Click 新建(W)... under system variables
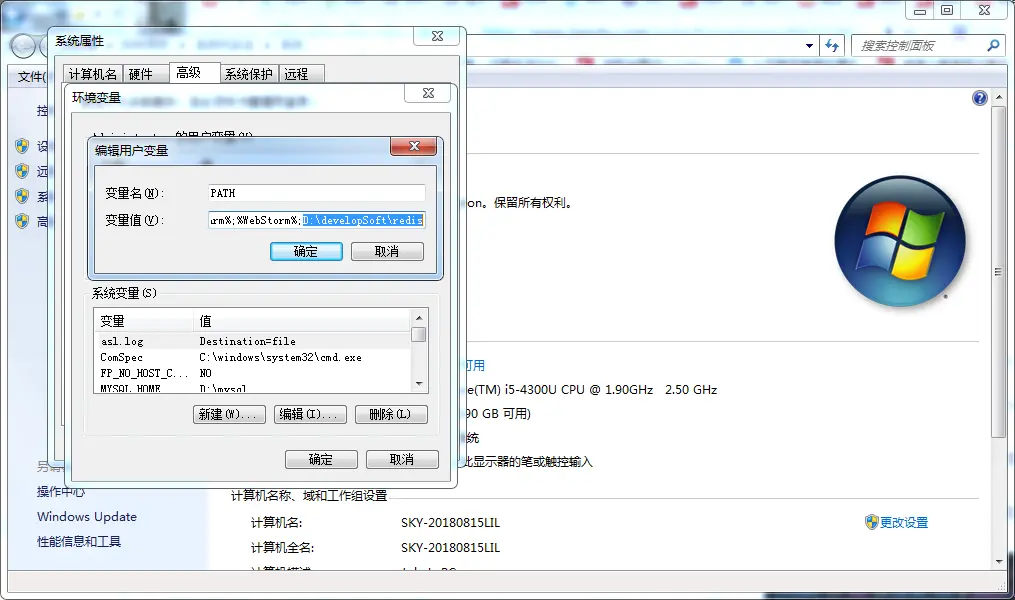Viewport: 1015px width, 600px height. tap(229, 414)
